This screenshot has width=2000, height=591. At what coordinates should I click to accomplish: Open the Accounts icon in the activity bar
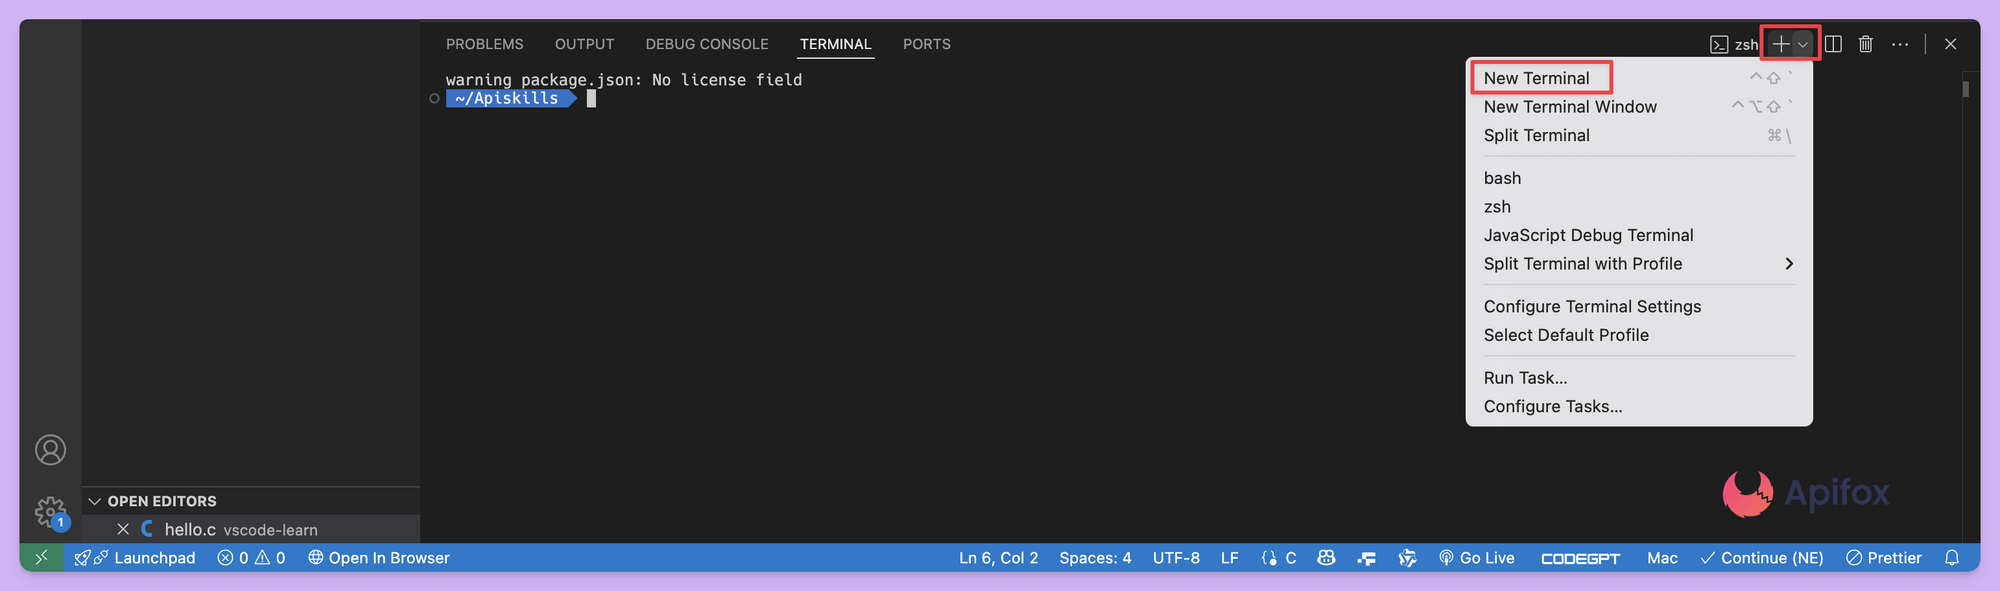click(50, 450)
